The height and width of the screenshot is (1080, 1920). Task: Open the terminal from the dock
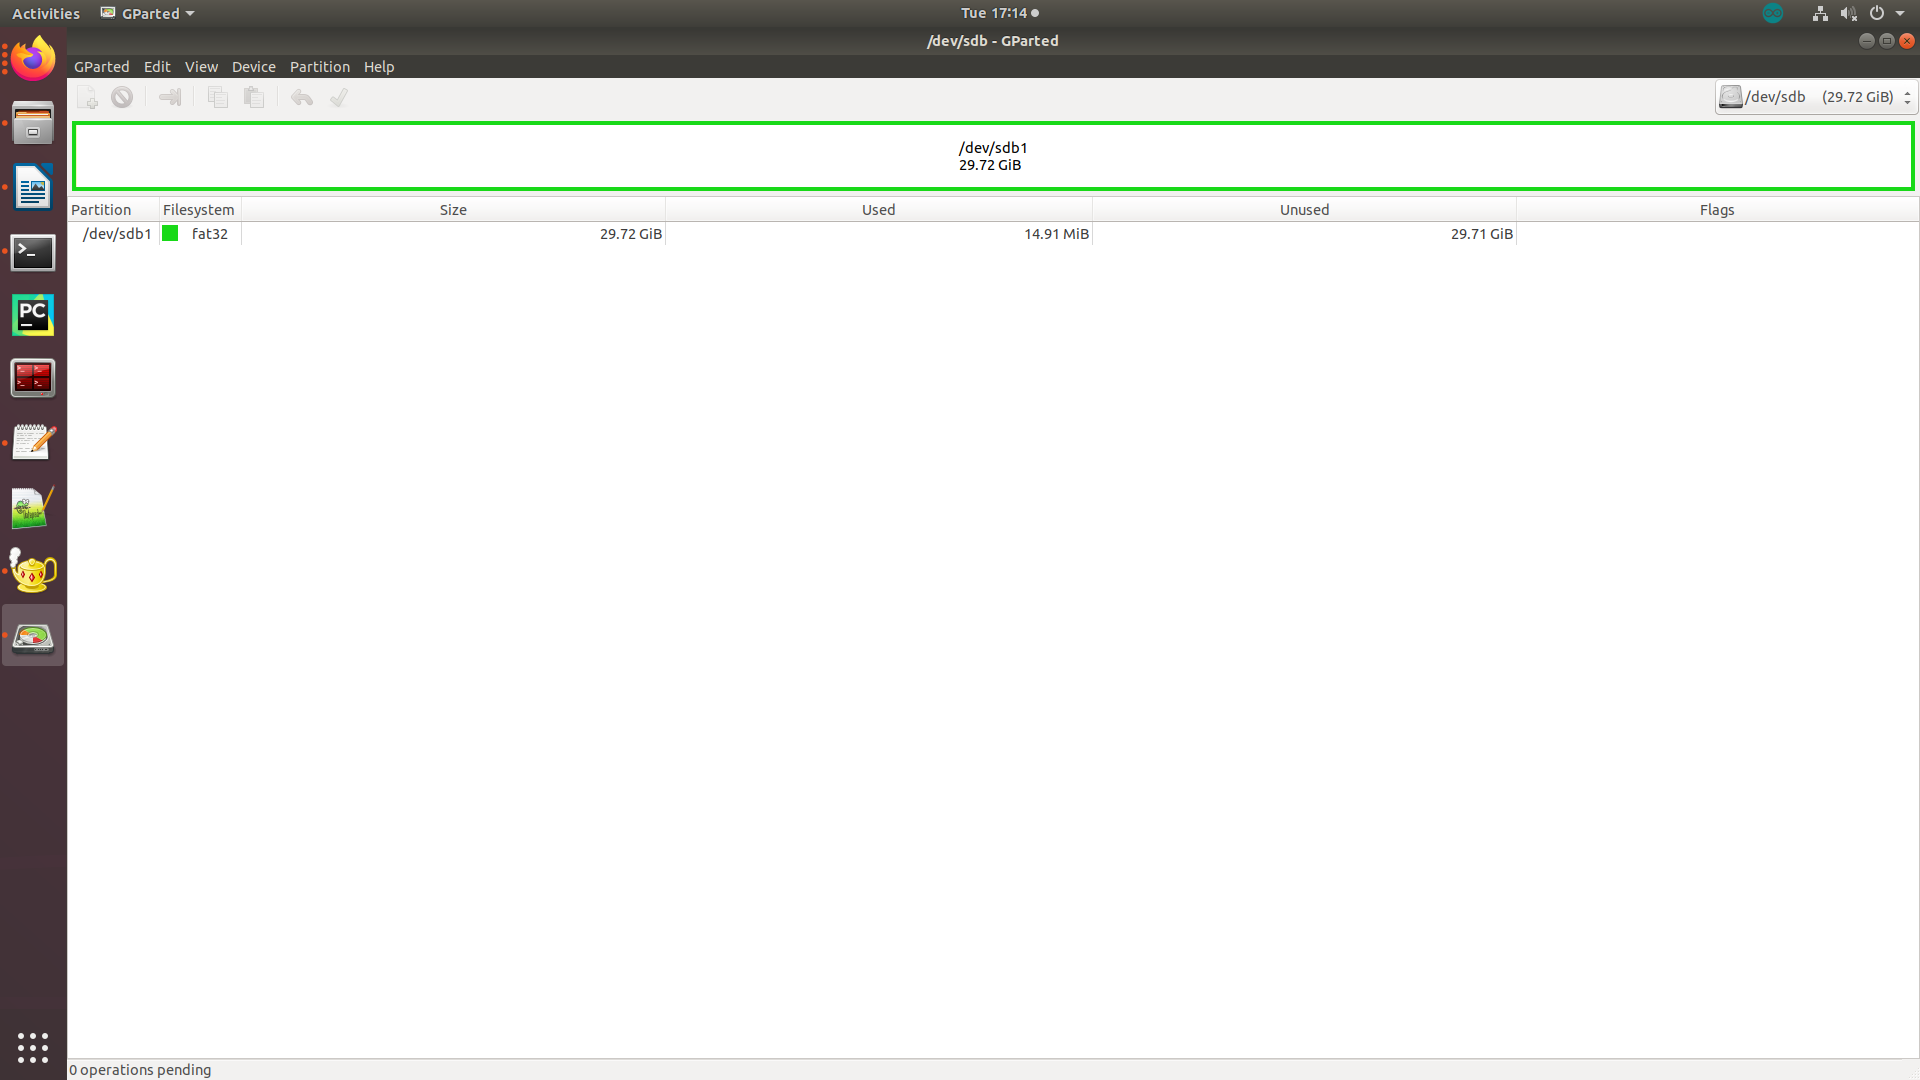click(x=33, y=253)
